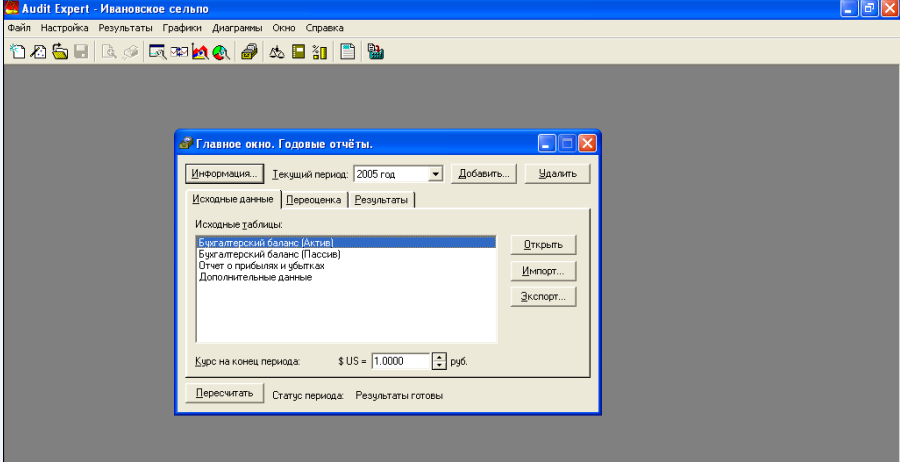Click the last toolbar icon with arrow

375,52
